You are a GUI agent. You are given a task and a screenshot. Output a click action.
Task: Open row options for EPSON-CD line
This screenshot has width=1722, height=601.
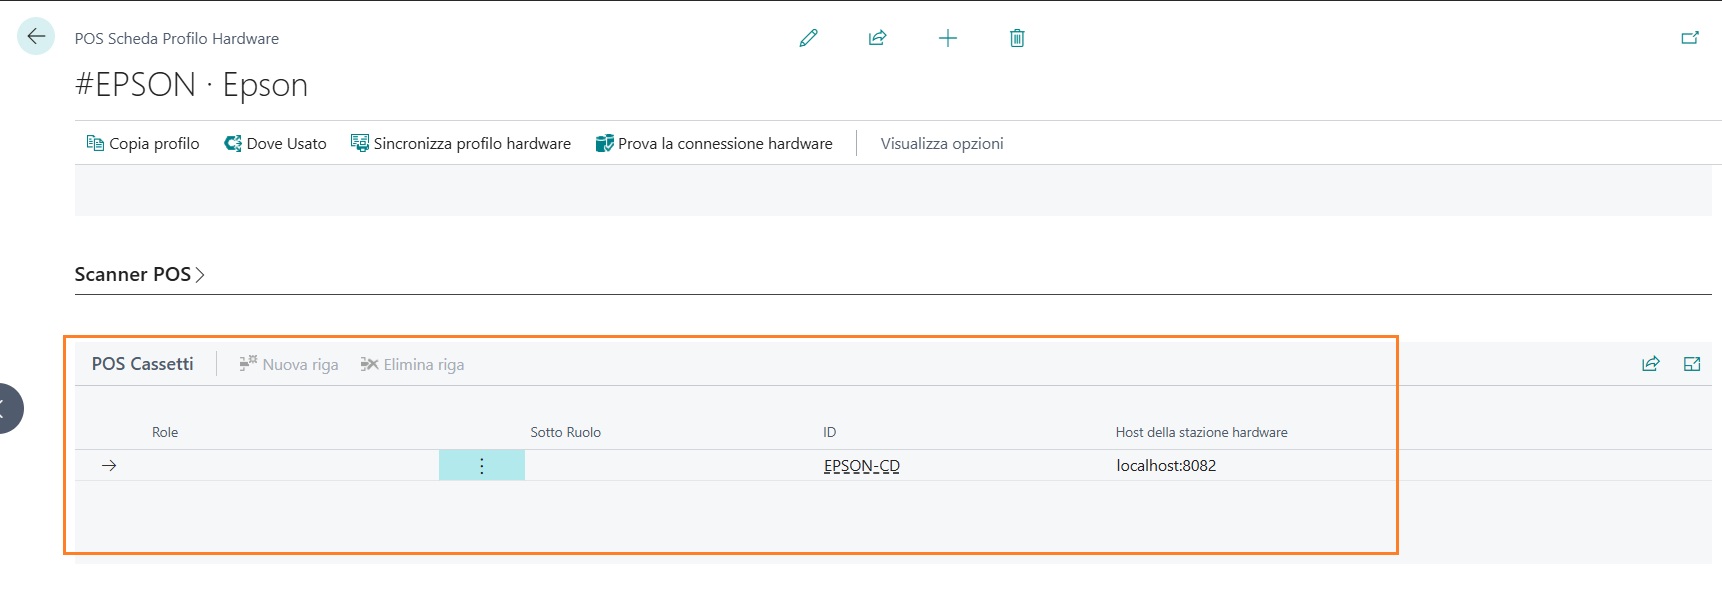[x=482, y=465]
